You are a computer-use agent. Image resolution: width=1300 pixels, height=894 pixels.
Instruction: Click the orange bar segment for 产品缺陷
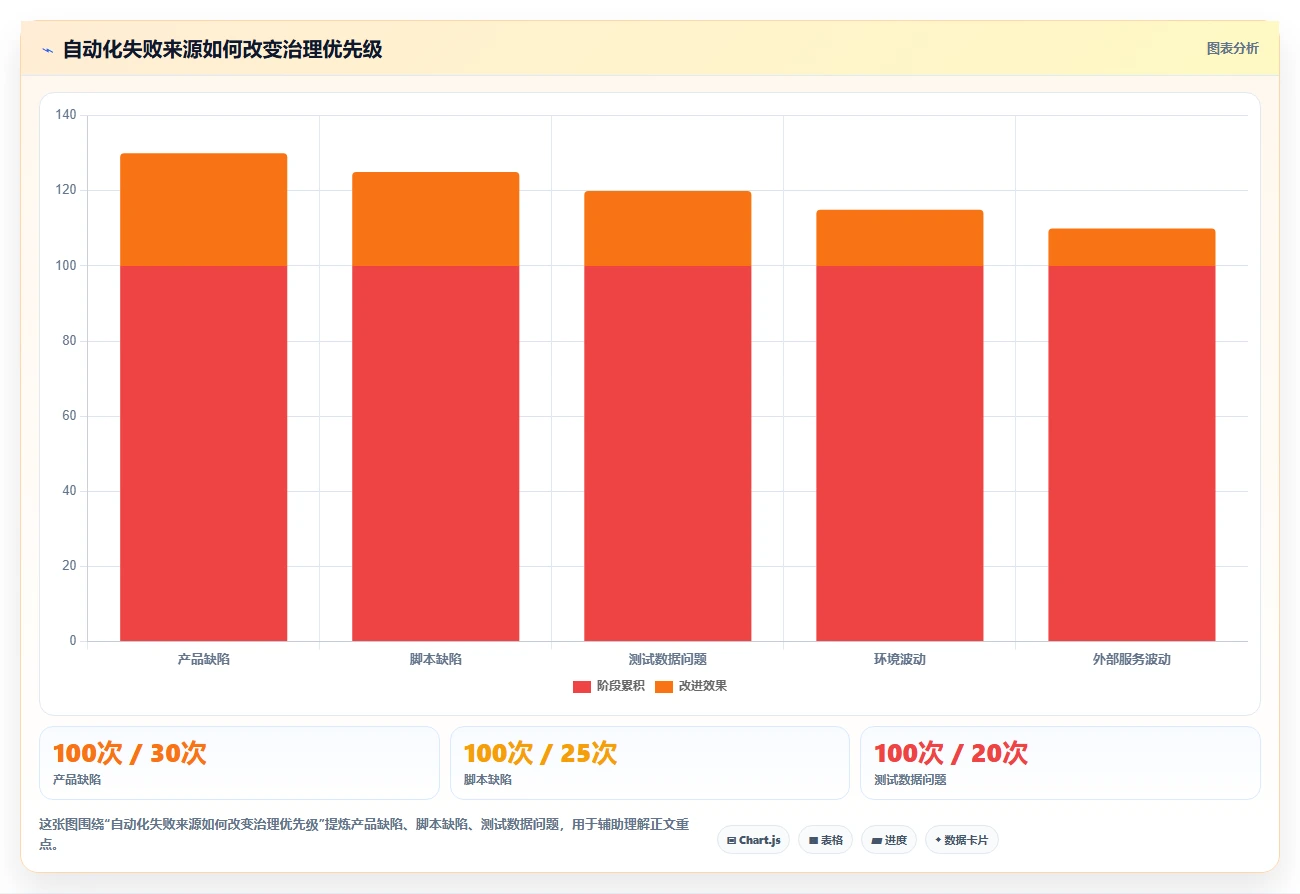coord(204,210)
